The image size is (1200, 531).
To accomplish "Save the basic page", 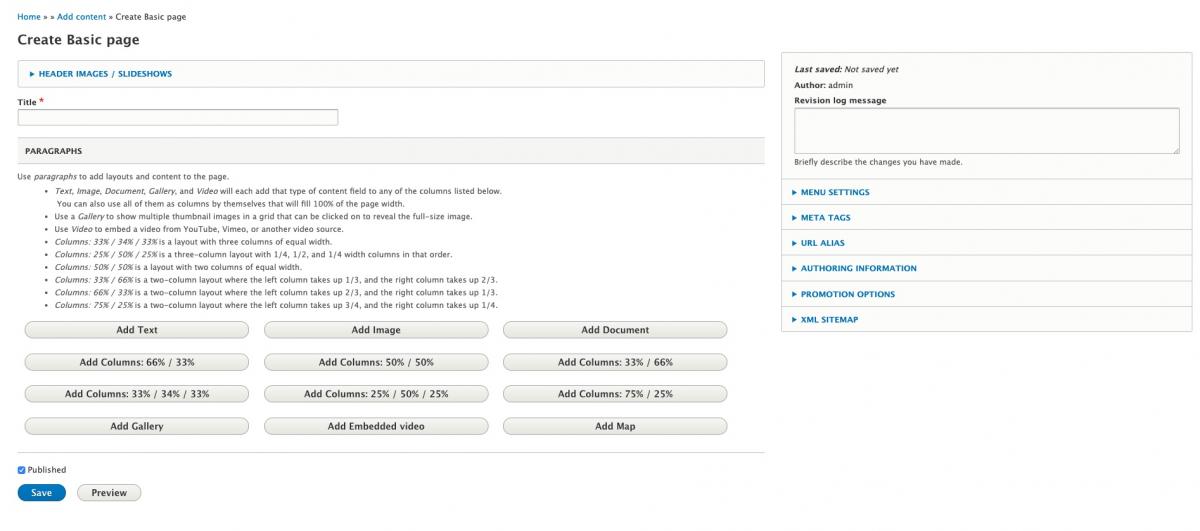I will 42,493.
